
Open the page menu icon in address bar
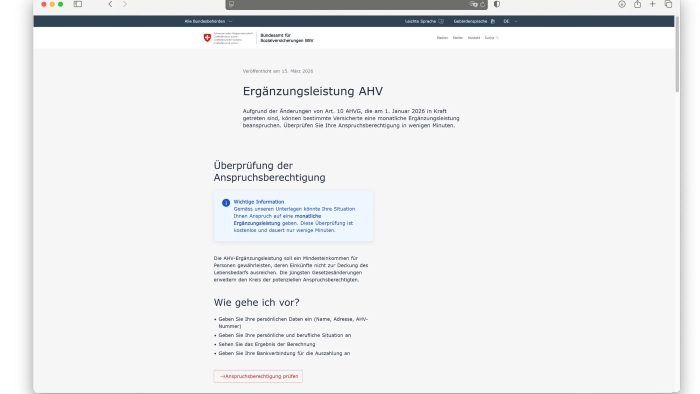(x=231, y=4)
